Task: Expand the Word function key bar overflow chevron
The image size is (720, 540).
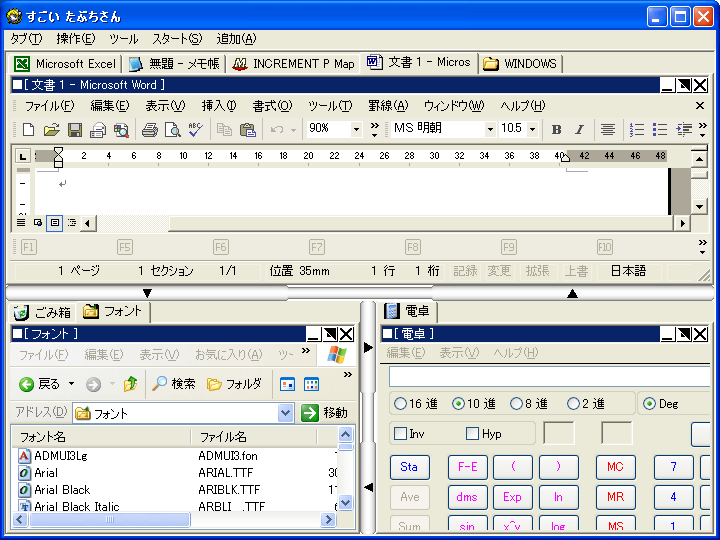Action: (x=703, y=247)
